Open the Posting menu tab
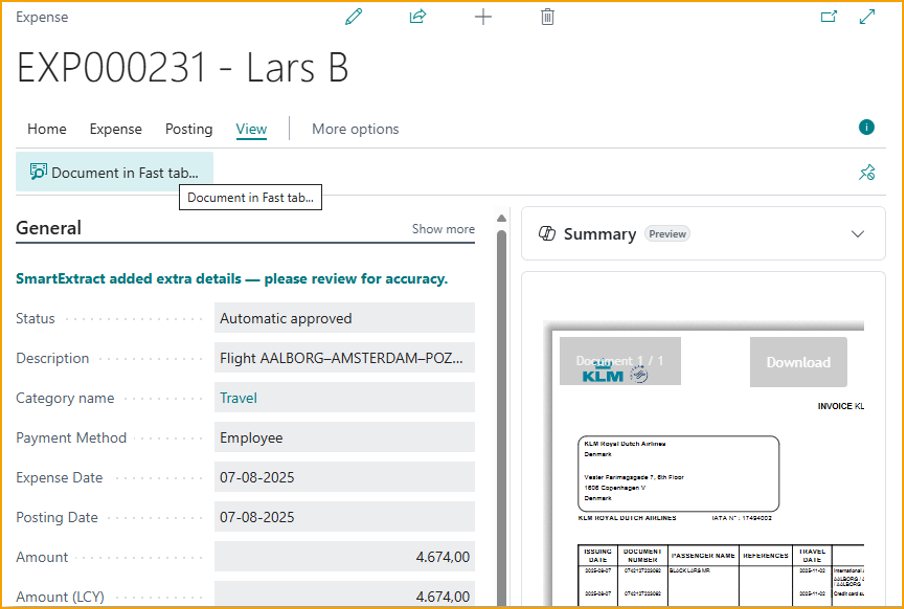 coord(189,129)
